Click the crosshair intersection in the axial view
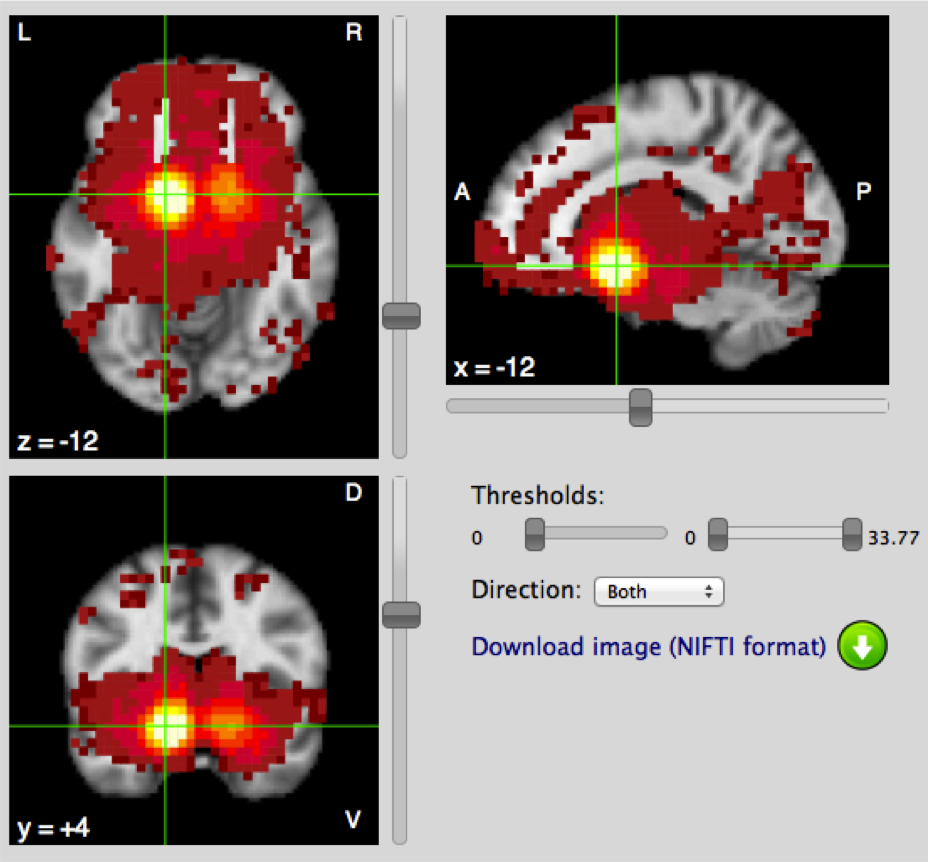 coord(165,194)
